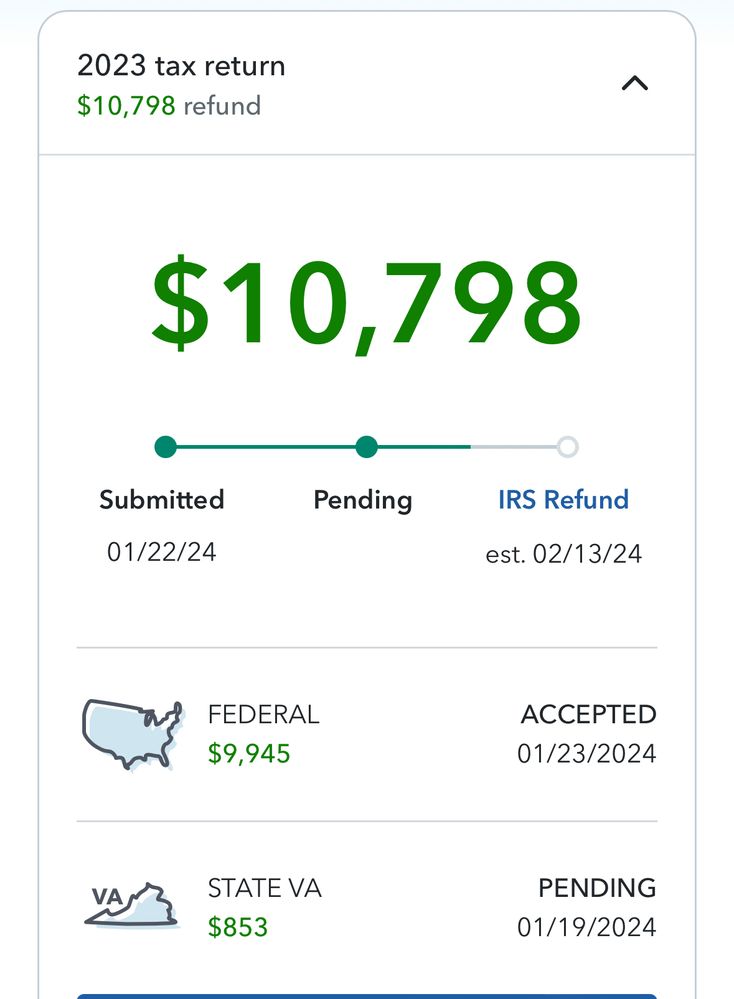The width and height of the screenshot is (734, 999).
Task: Click the Federal refund amount $9,945
Action: (249, 753)
